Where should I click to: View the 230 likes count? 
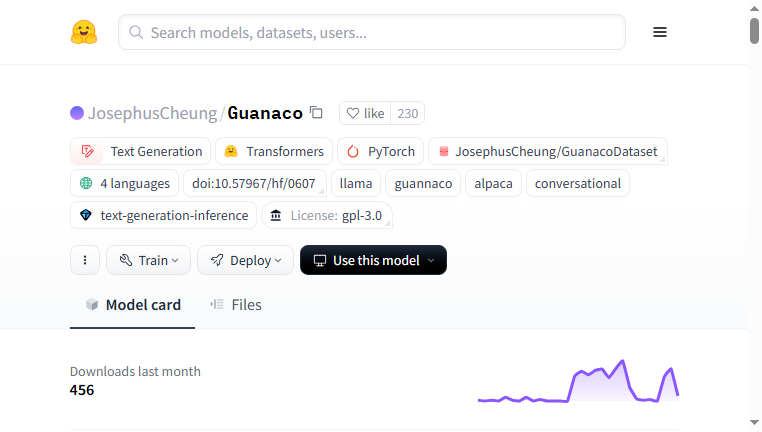[x=408, y=113]
